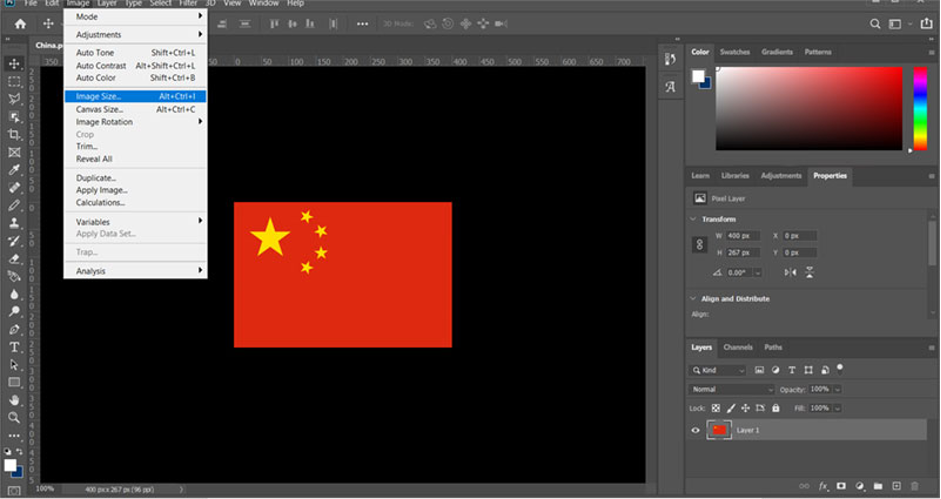Select the Pen tool
Viewport: 941px width, 499px height.
pos(14,330)
